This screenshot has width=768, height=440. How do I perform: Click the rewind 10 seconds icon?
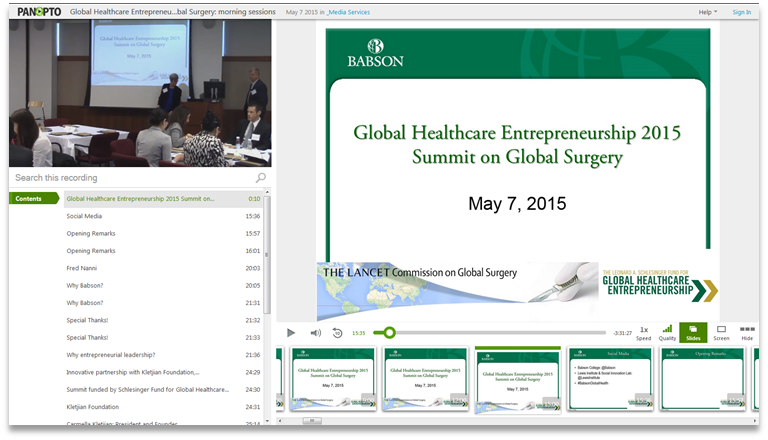(337, 333)
